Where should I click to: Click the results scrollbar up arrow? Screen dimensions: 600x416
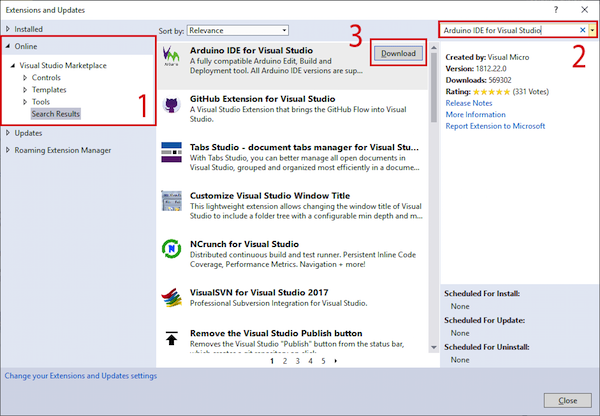[434, 48]
